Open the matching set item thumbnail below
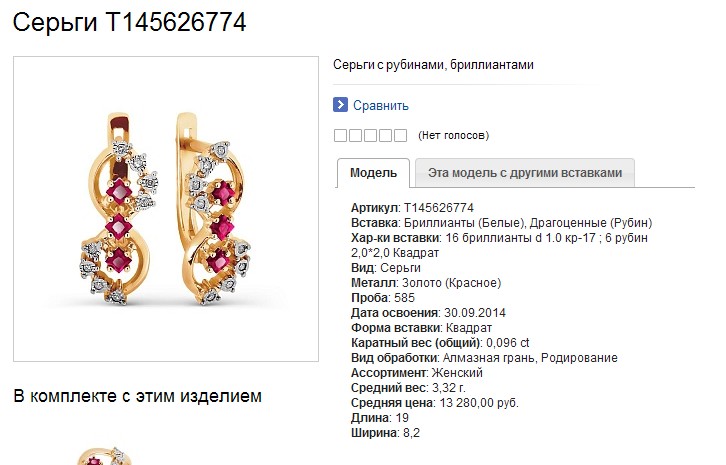 pos(106,456)
